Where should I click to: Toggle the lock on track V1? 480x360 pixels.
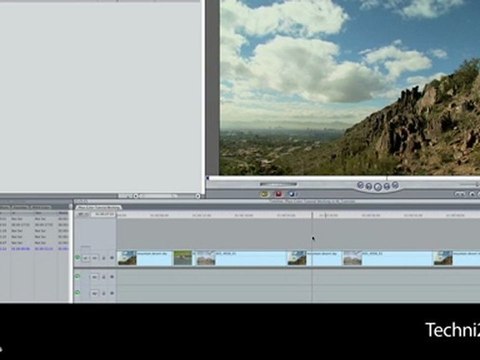(103, 258)
